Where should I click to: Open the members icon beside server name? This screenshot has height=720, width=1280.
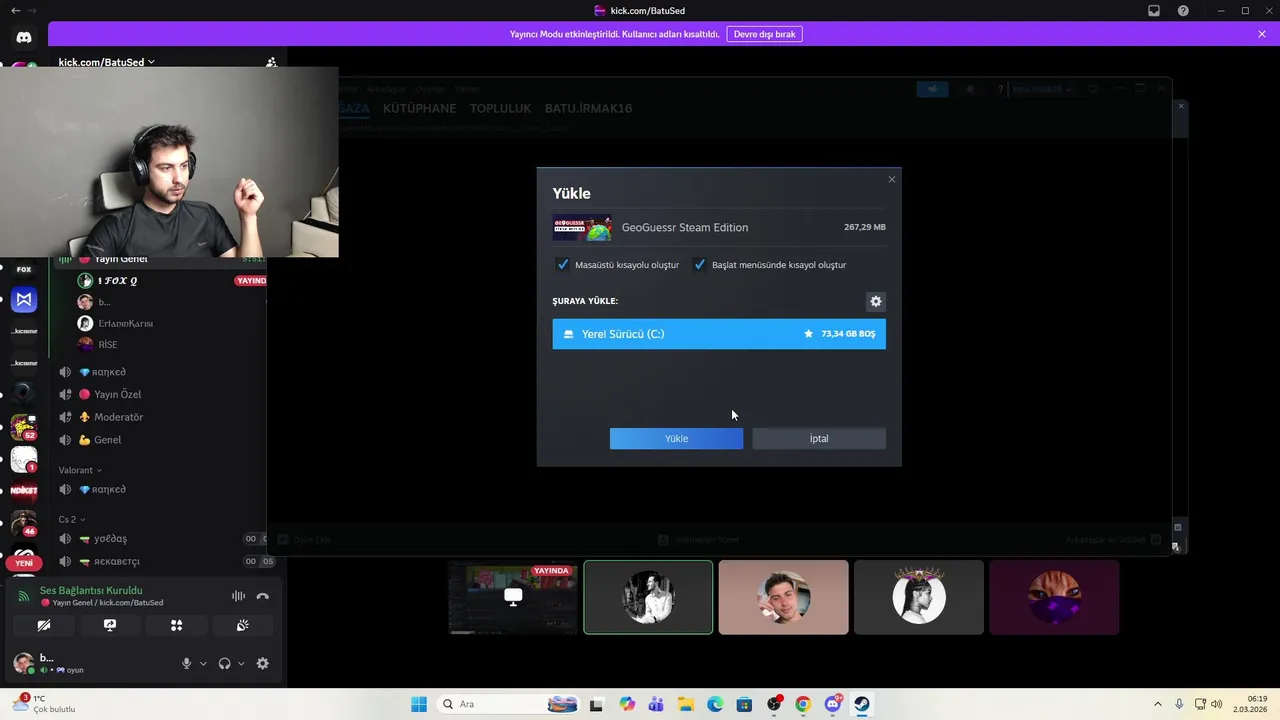coord(271,62)
